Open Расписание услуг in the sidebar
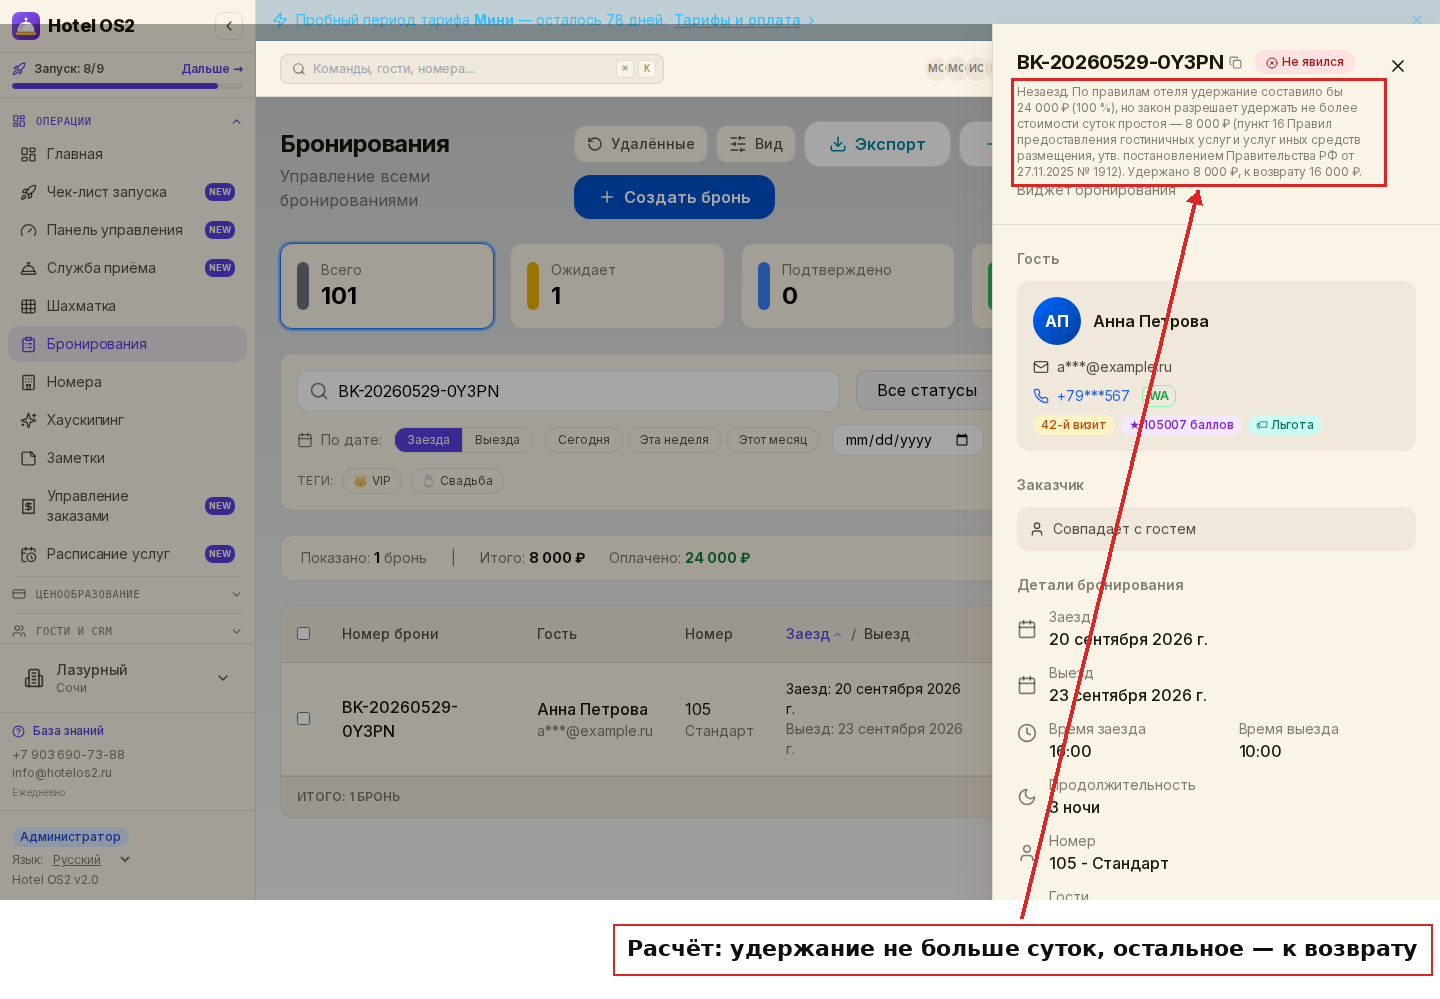The height and width of the screenshot is (999, 1440). coord(127,554)
